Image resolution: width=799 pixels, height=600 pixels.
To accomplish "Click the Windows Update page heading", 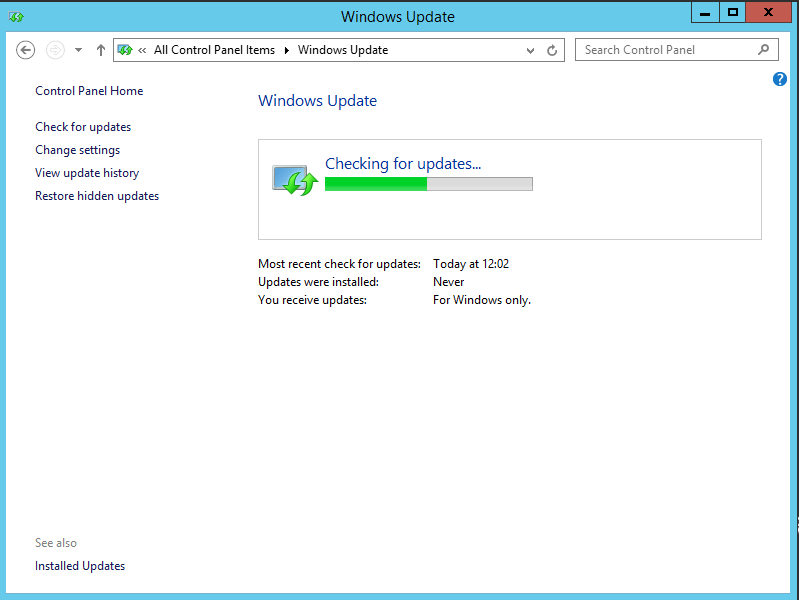I will coord(317,101).
